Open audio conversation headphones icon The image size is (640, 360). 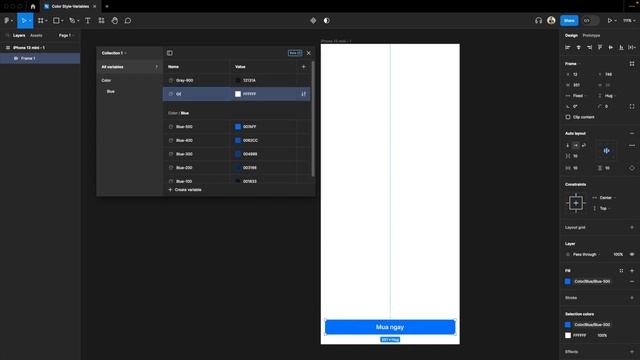[538, 20]
